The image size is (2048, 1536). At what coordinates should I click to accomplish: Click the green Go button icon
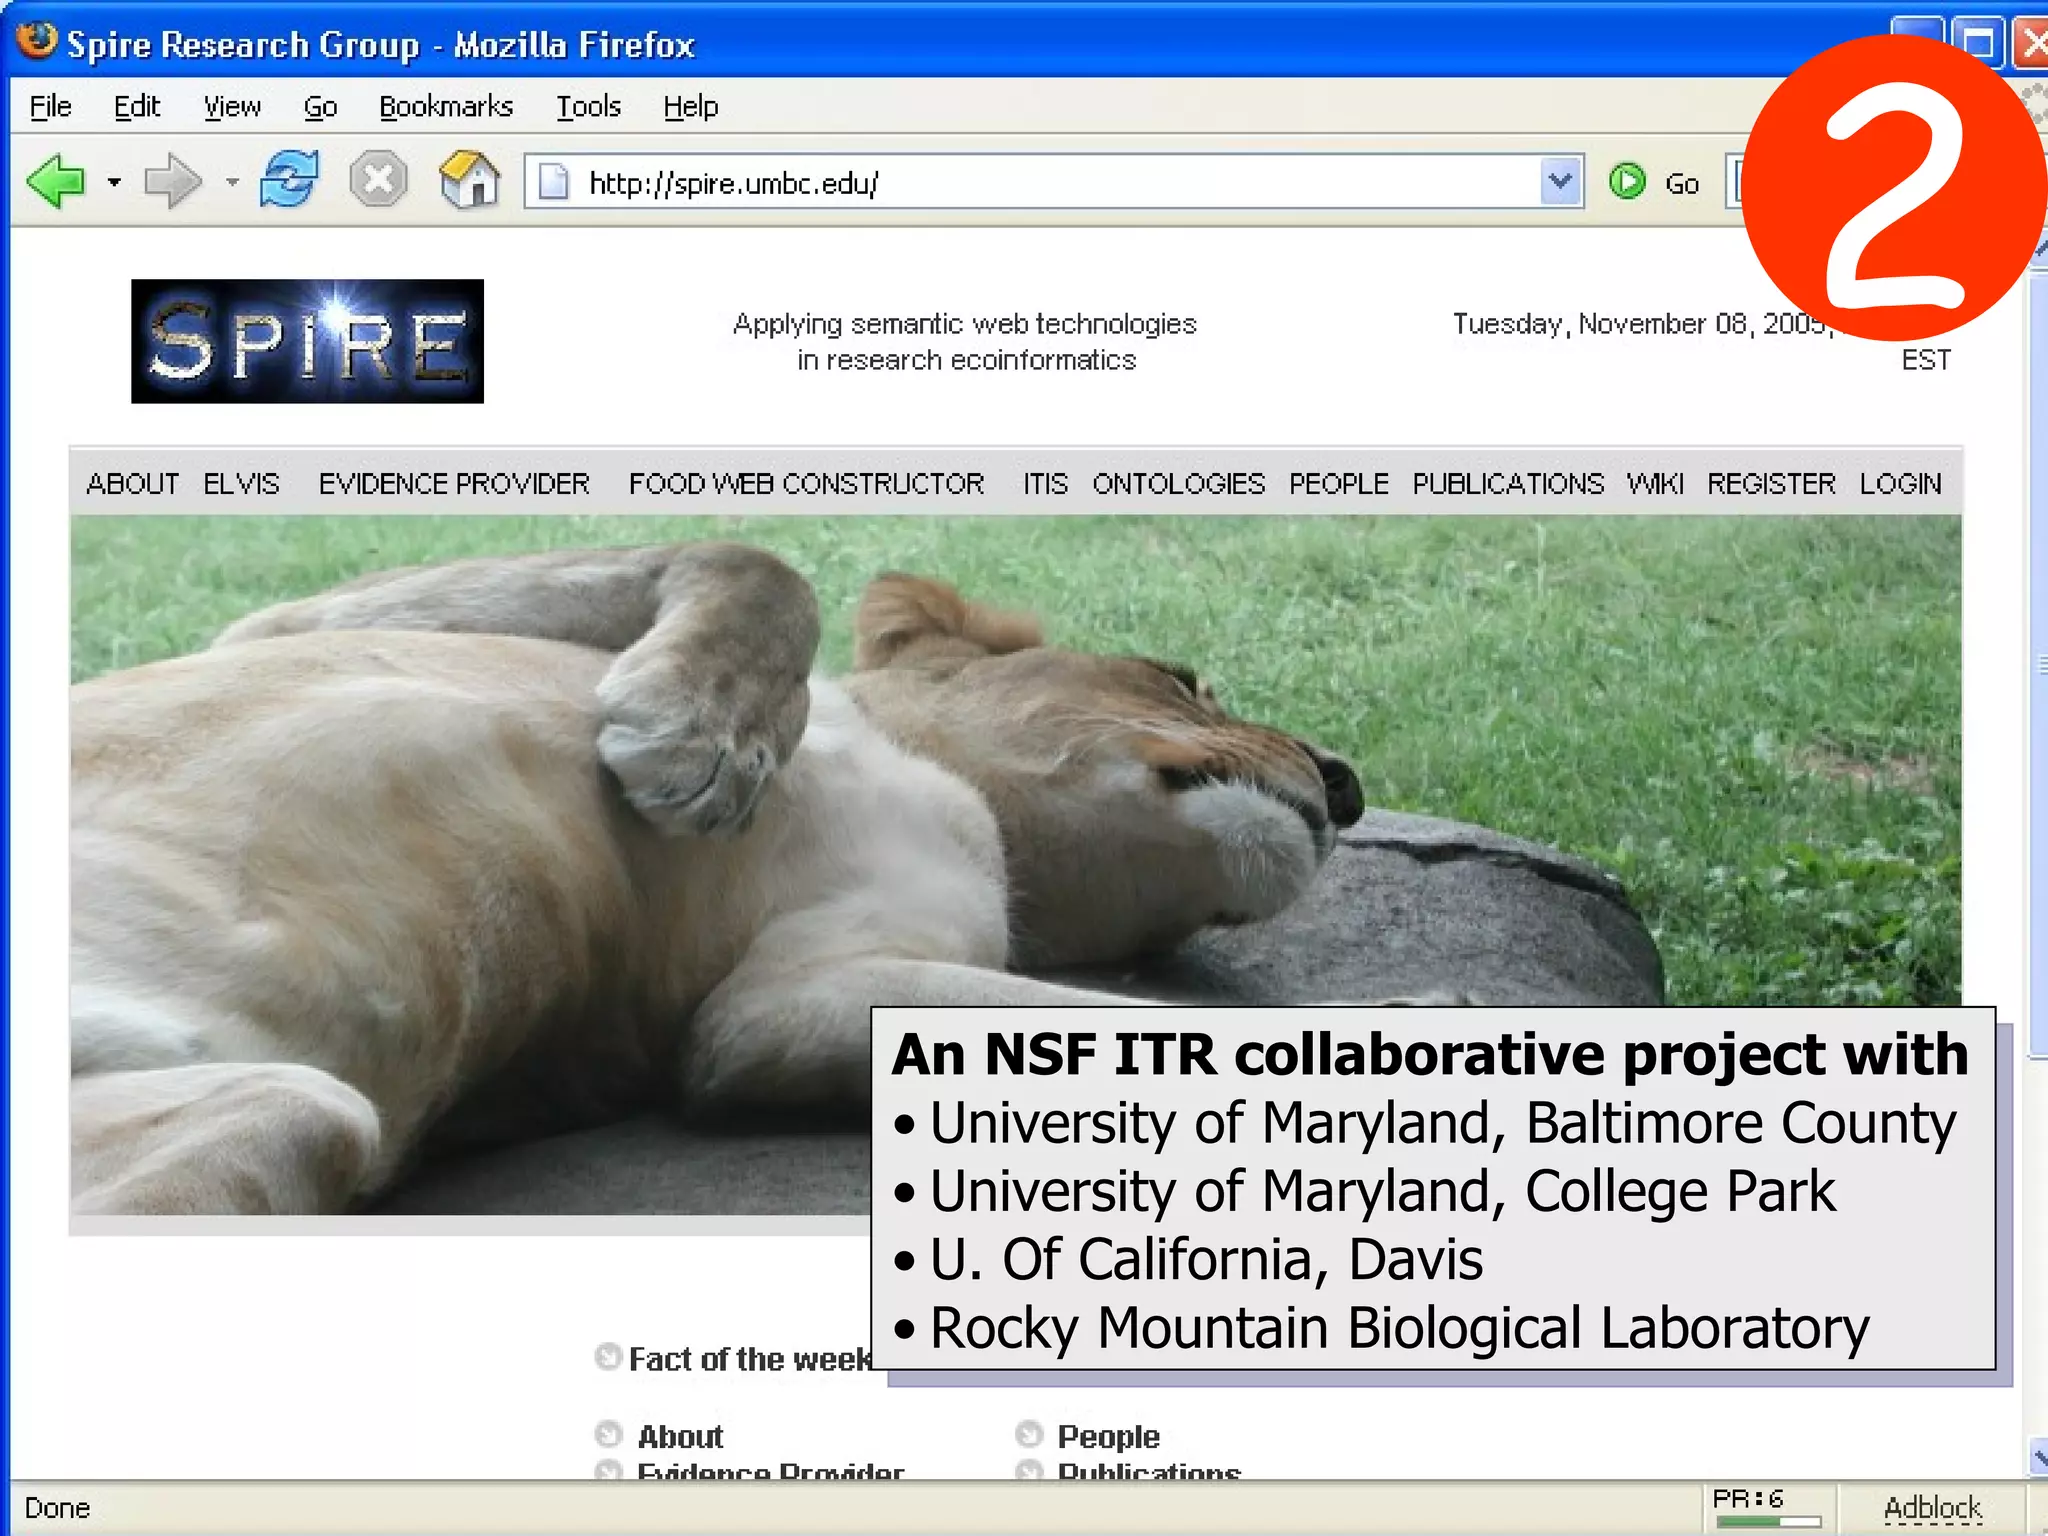[1628, 182]
